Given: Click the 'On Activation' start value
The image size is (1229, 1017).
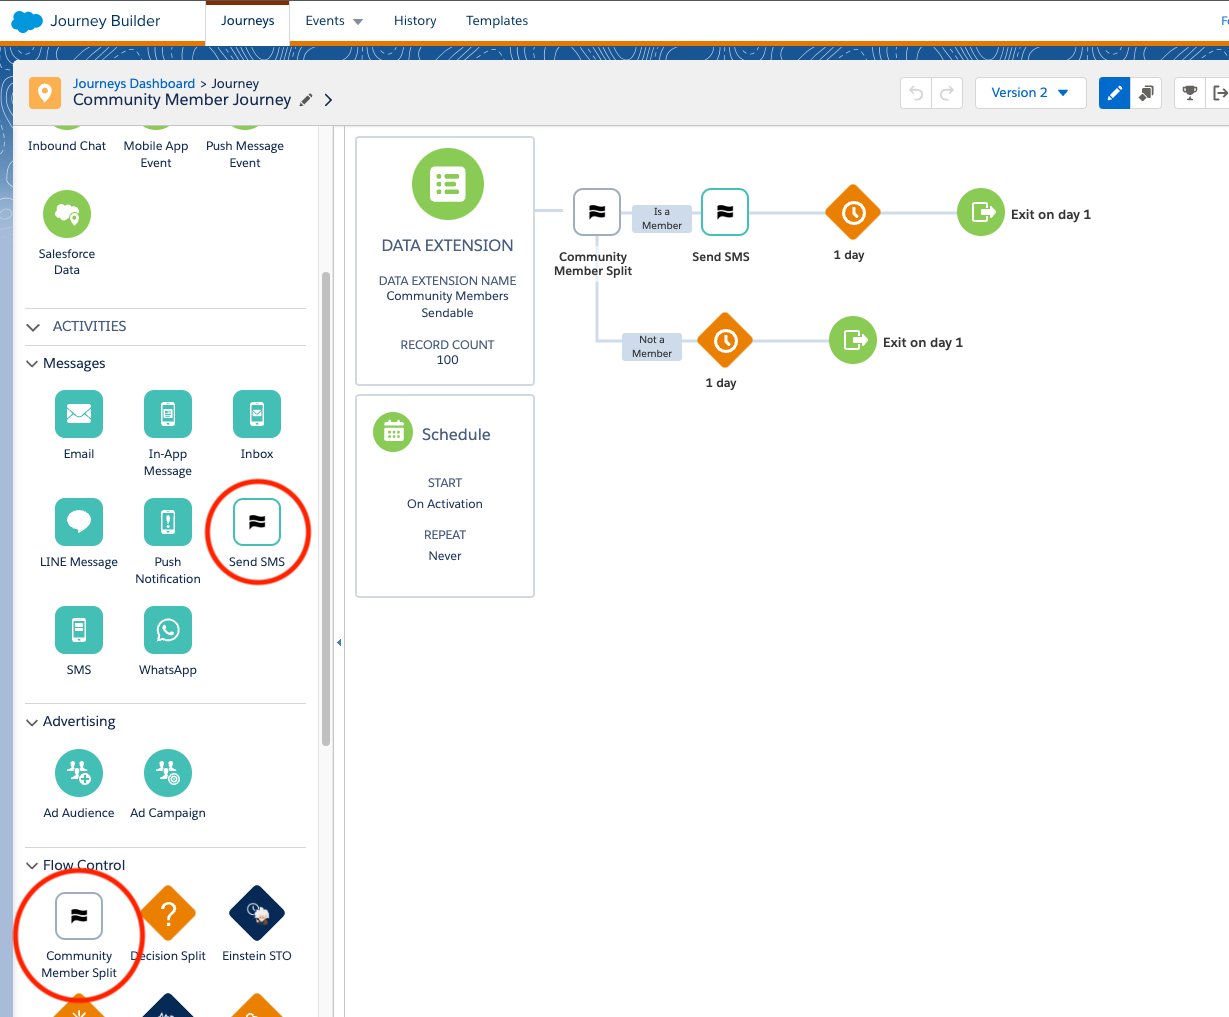Looking at the screenshot, I should point(445,504).
